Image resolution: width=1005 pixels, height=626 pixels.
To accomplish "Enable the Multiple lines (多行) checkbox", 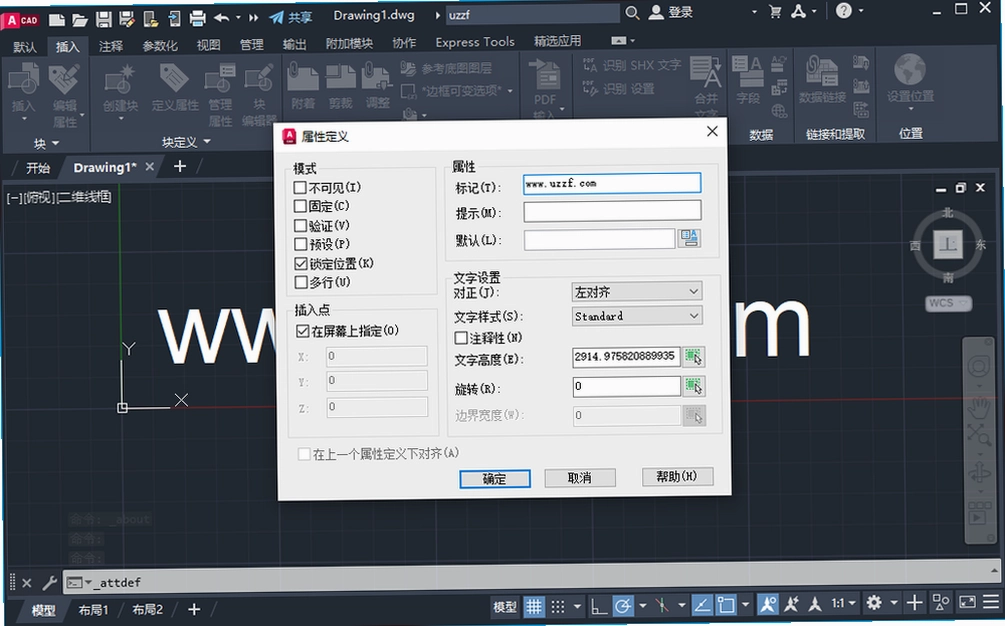I will 301,282.
